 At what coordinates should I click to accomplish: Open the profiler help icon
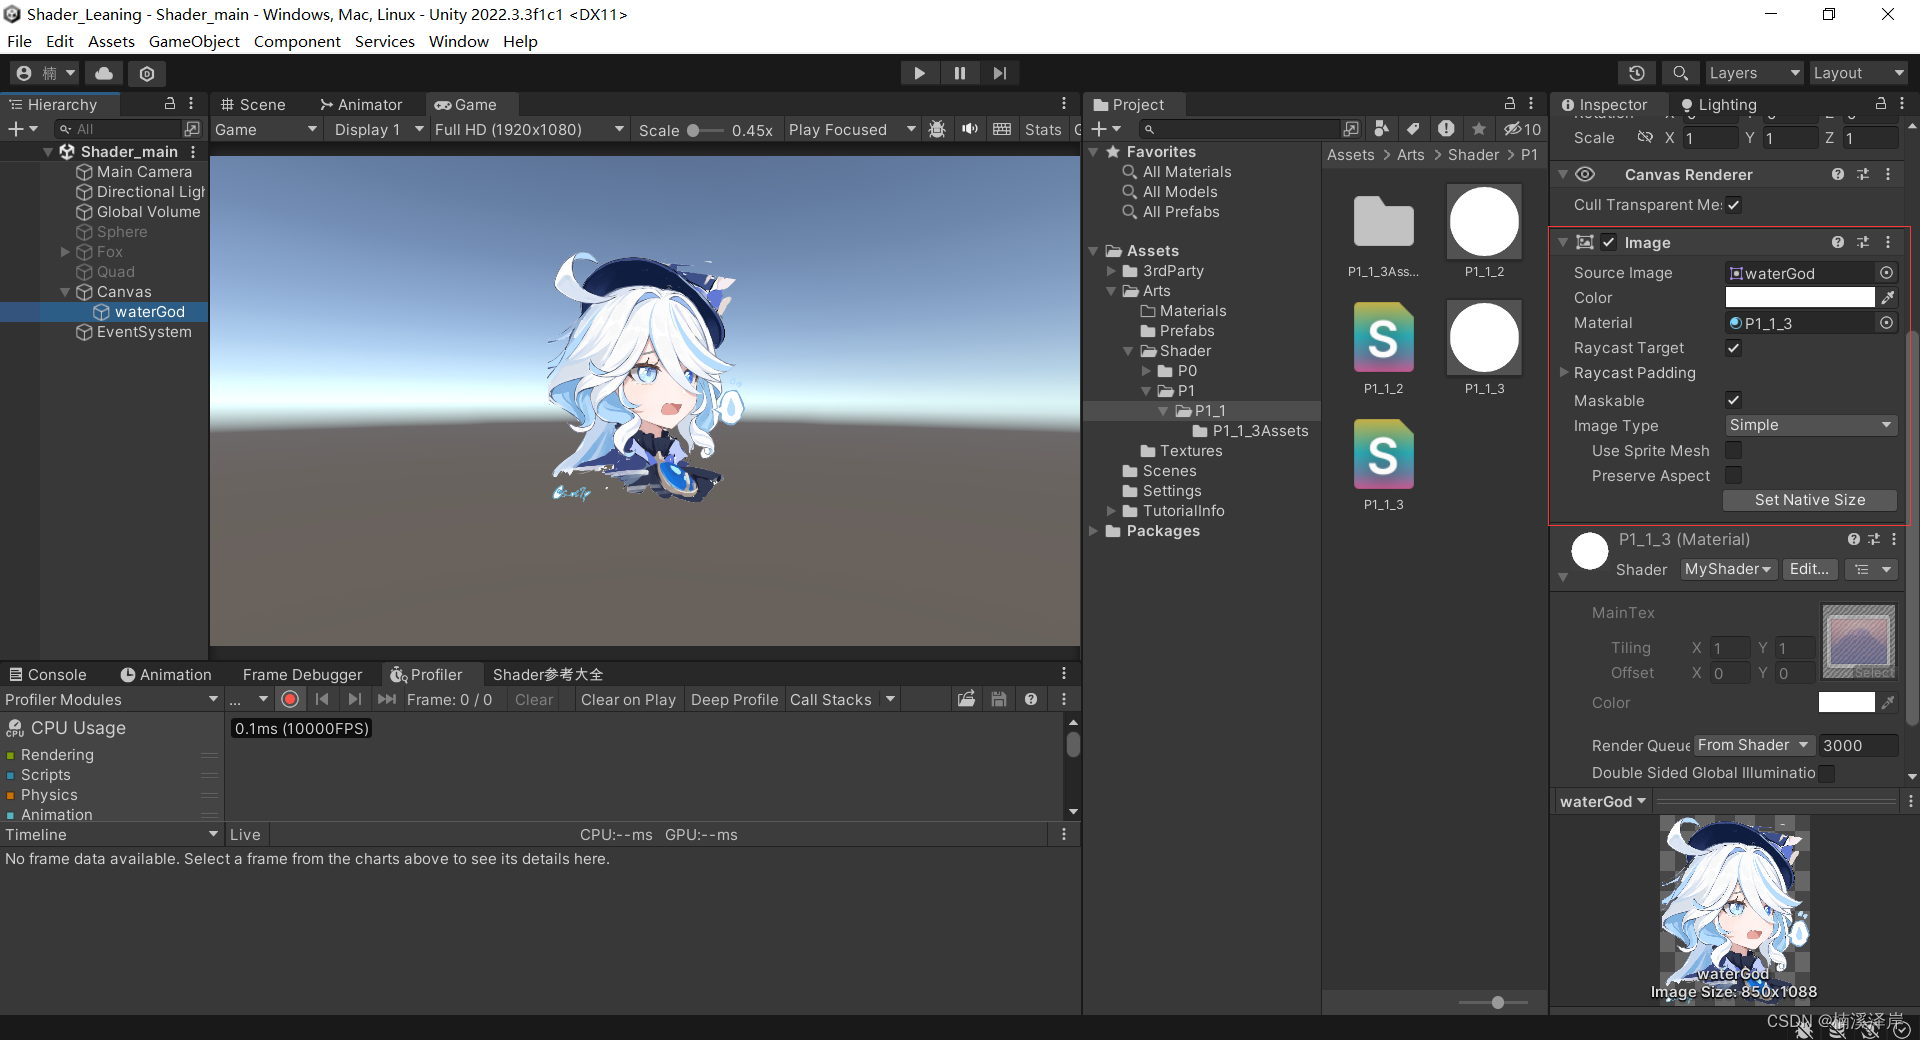(1031, 699)
